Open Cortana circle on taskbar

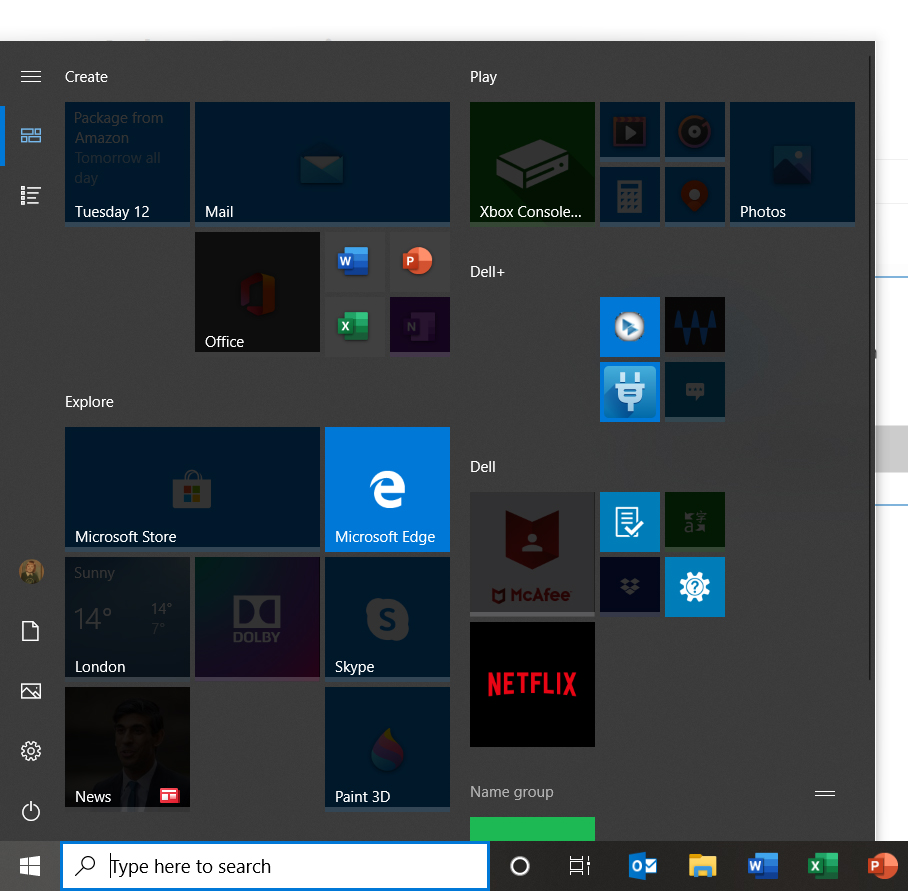(x=519, y=866)
